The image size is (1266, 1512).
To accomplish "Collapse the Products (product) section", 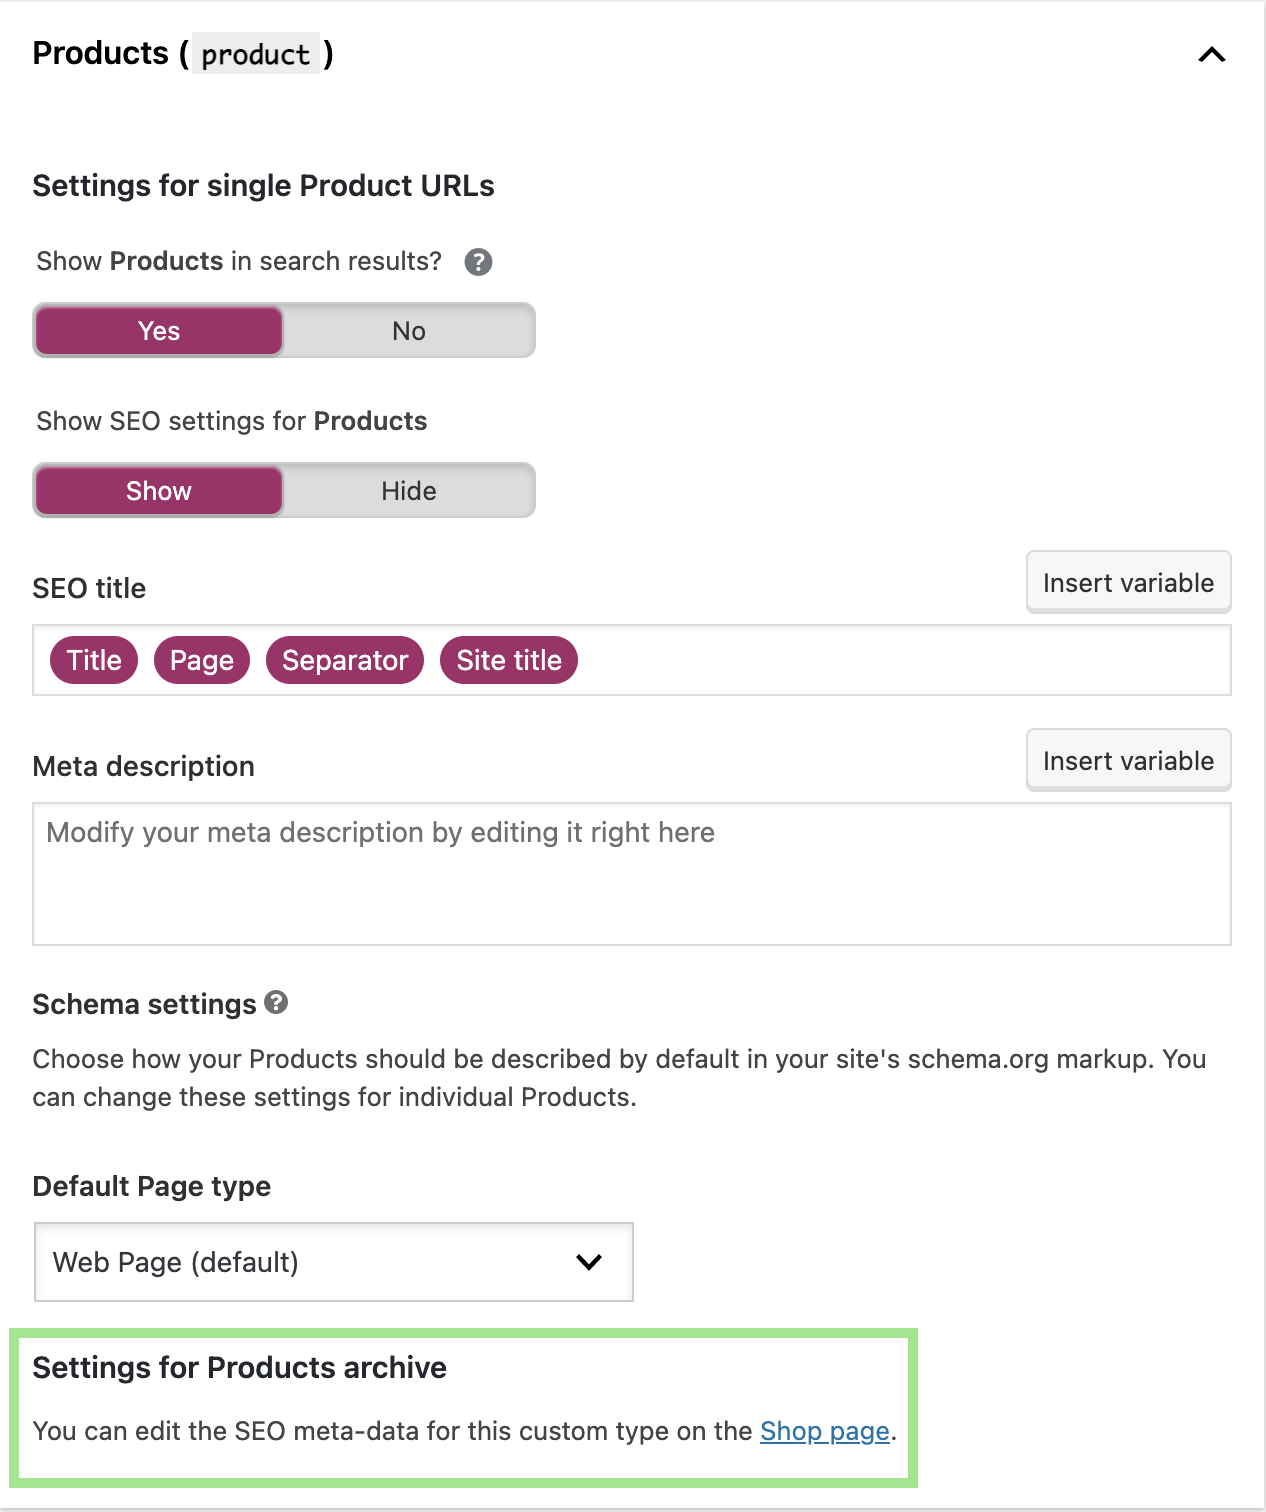I will click(x=1212, y=55).
